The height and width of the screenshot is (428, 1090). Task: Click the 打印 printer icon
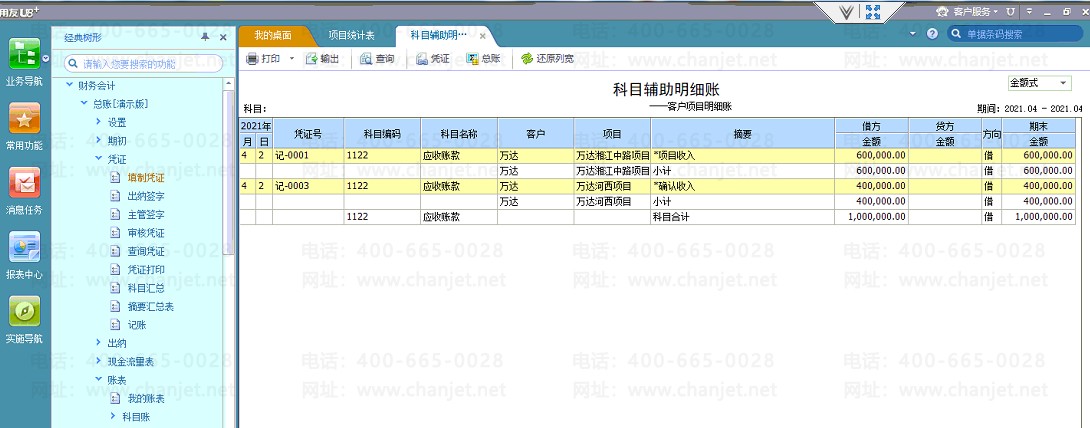click(x=252, y=59)
